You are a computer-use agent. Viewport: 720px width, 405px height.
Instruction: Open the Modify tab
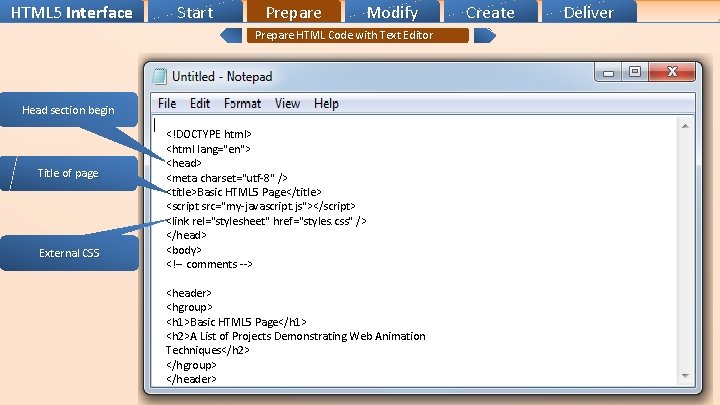[x=392, y=11]
